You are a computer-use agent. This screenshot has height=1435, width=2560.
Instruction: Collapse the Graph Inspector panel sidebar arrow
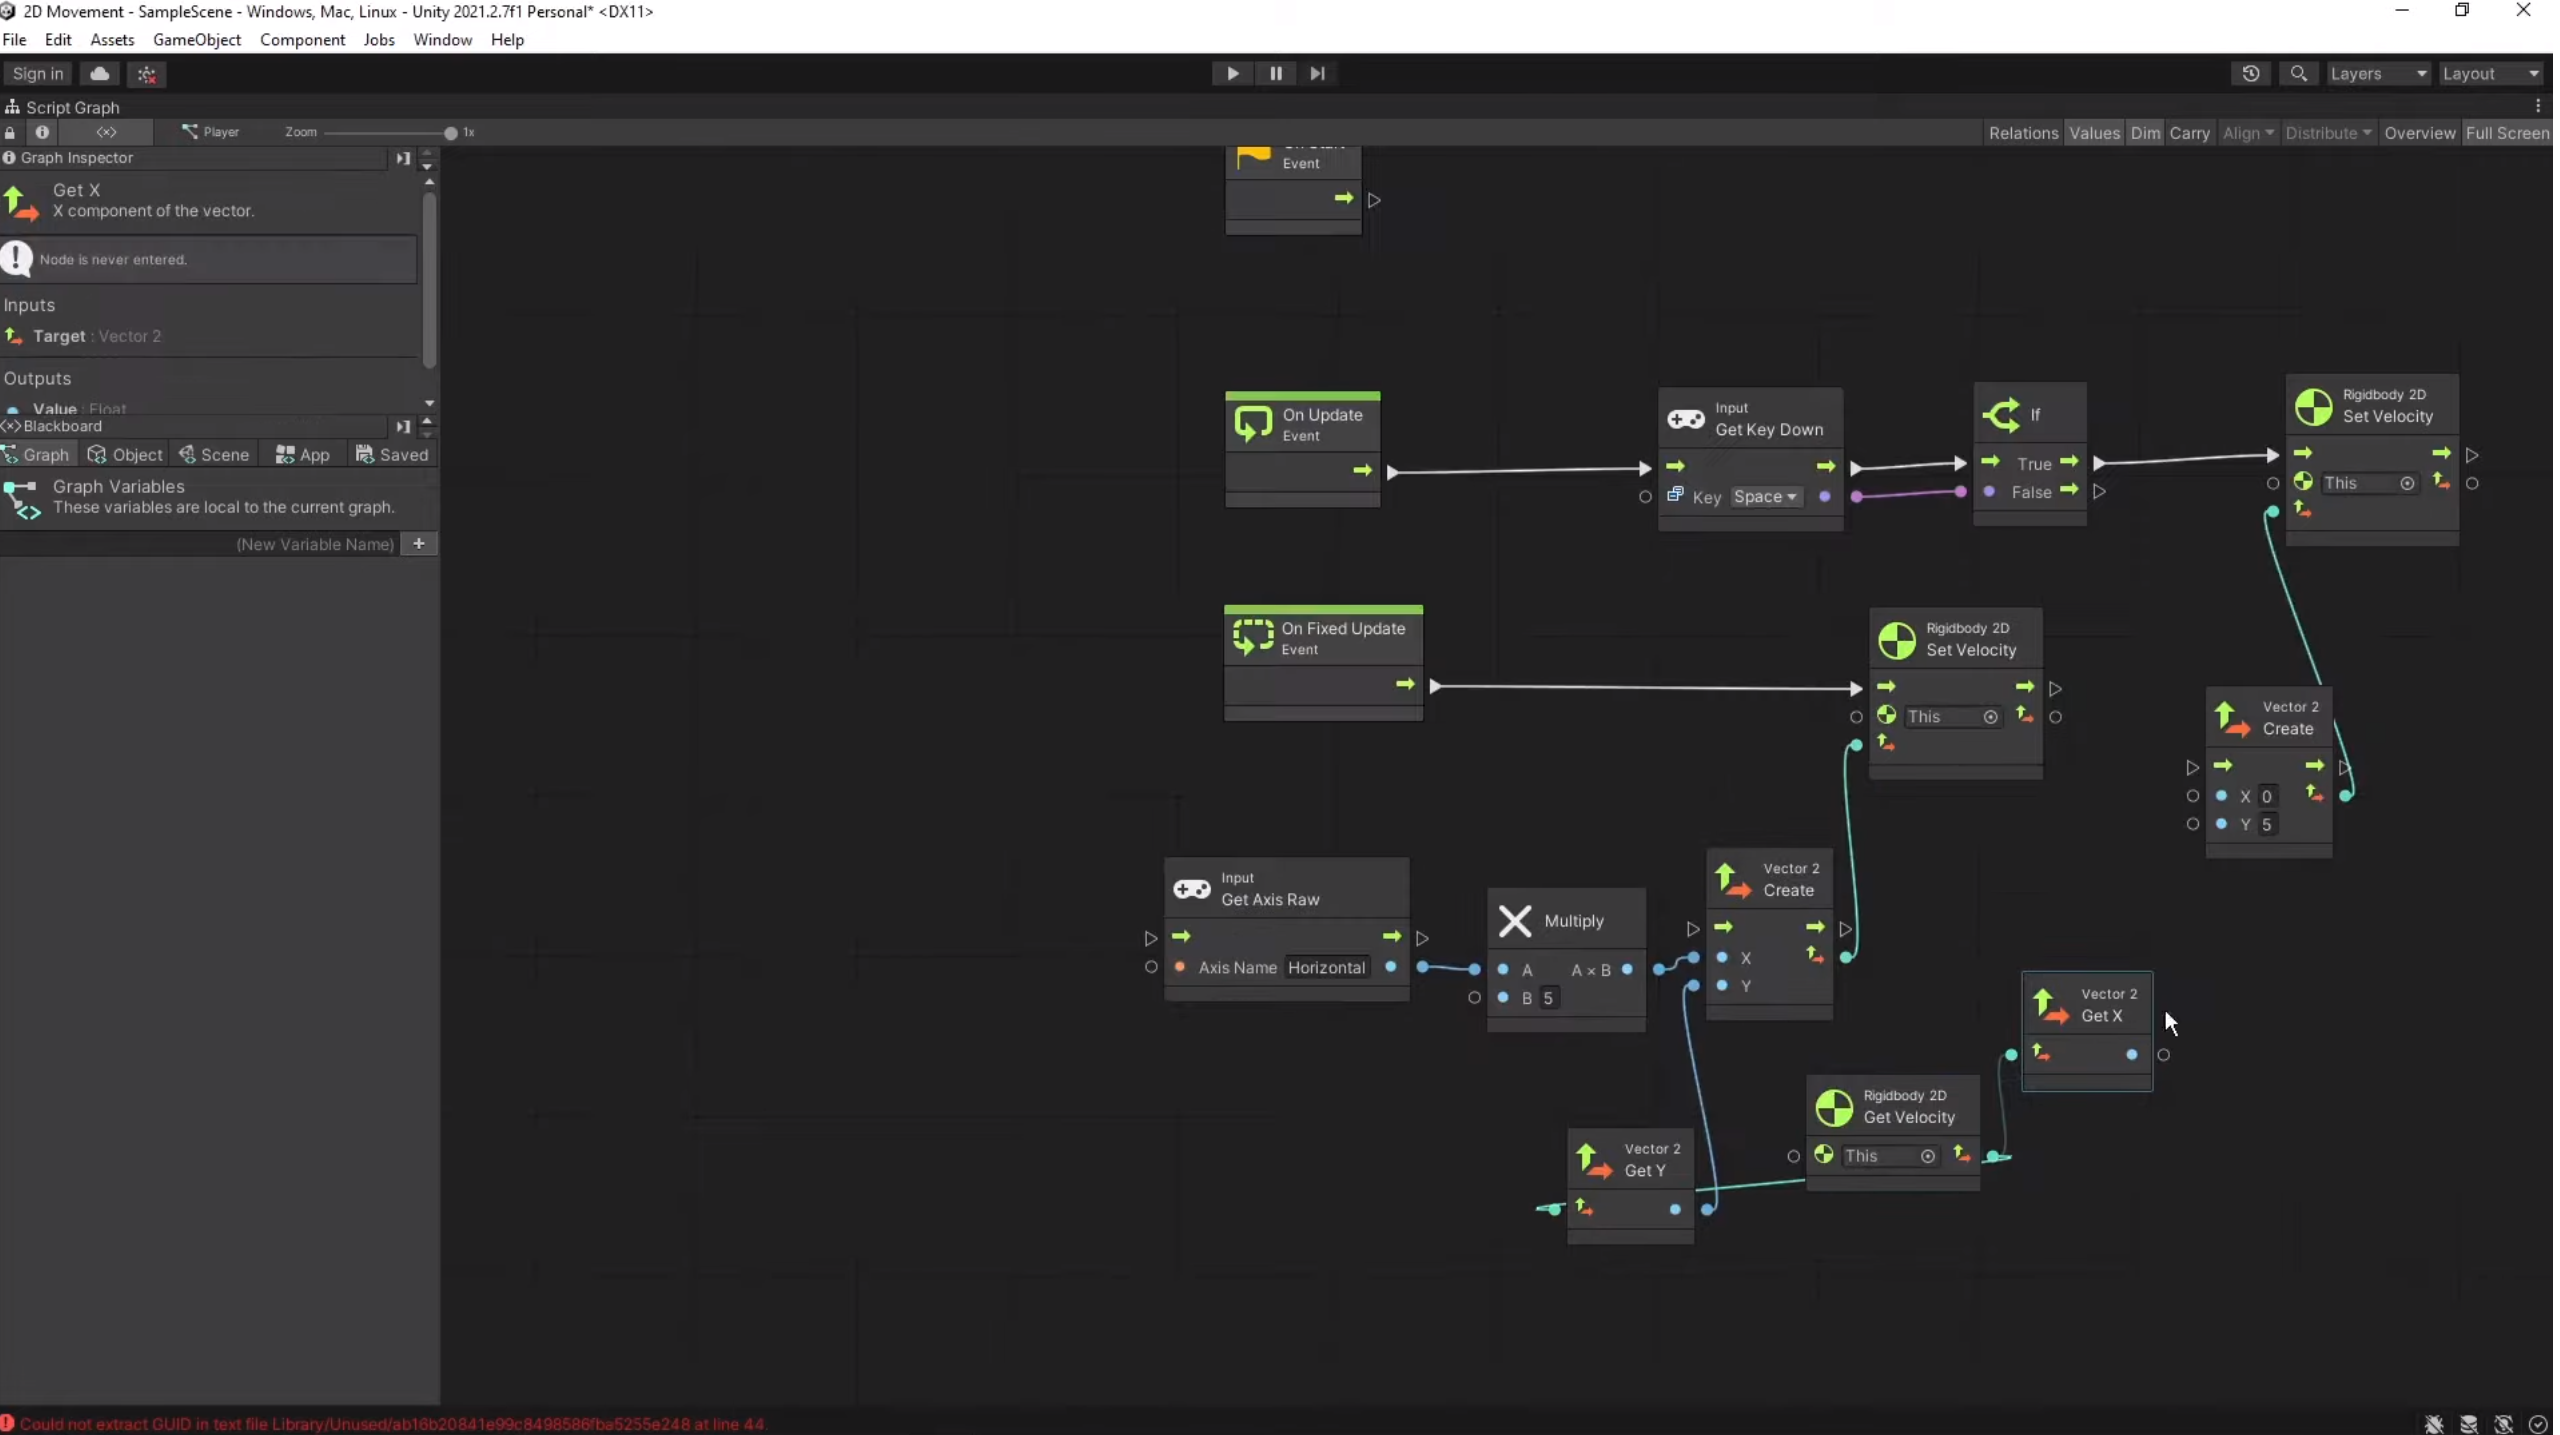(x=404, y=159)
